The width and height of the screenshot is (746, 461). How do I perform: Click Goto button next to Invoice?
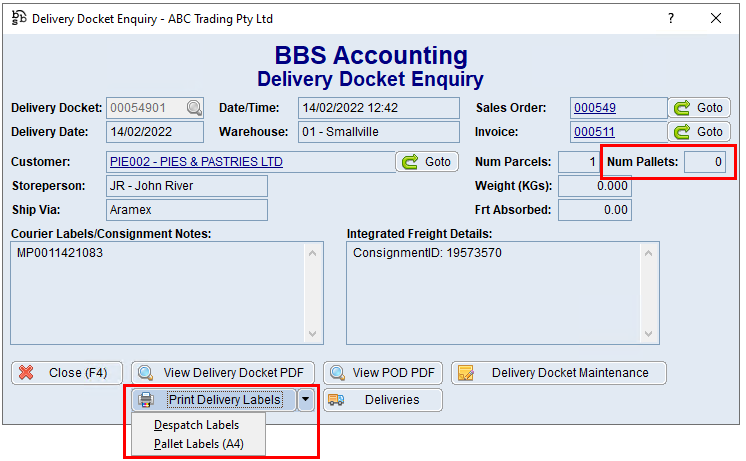point(699,132)
